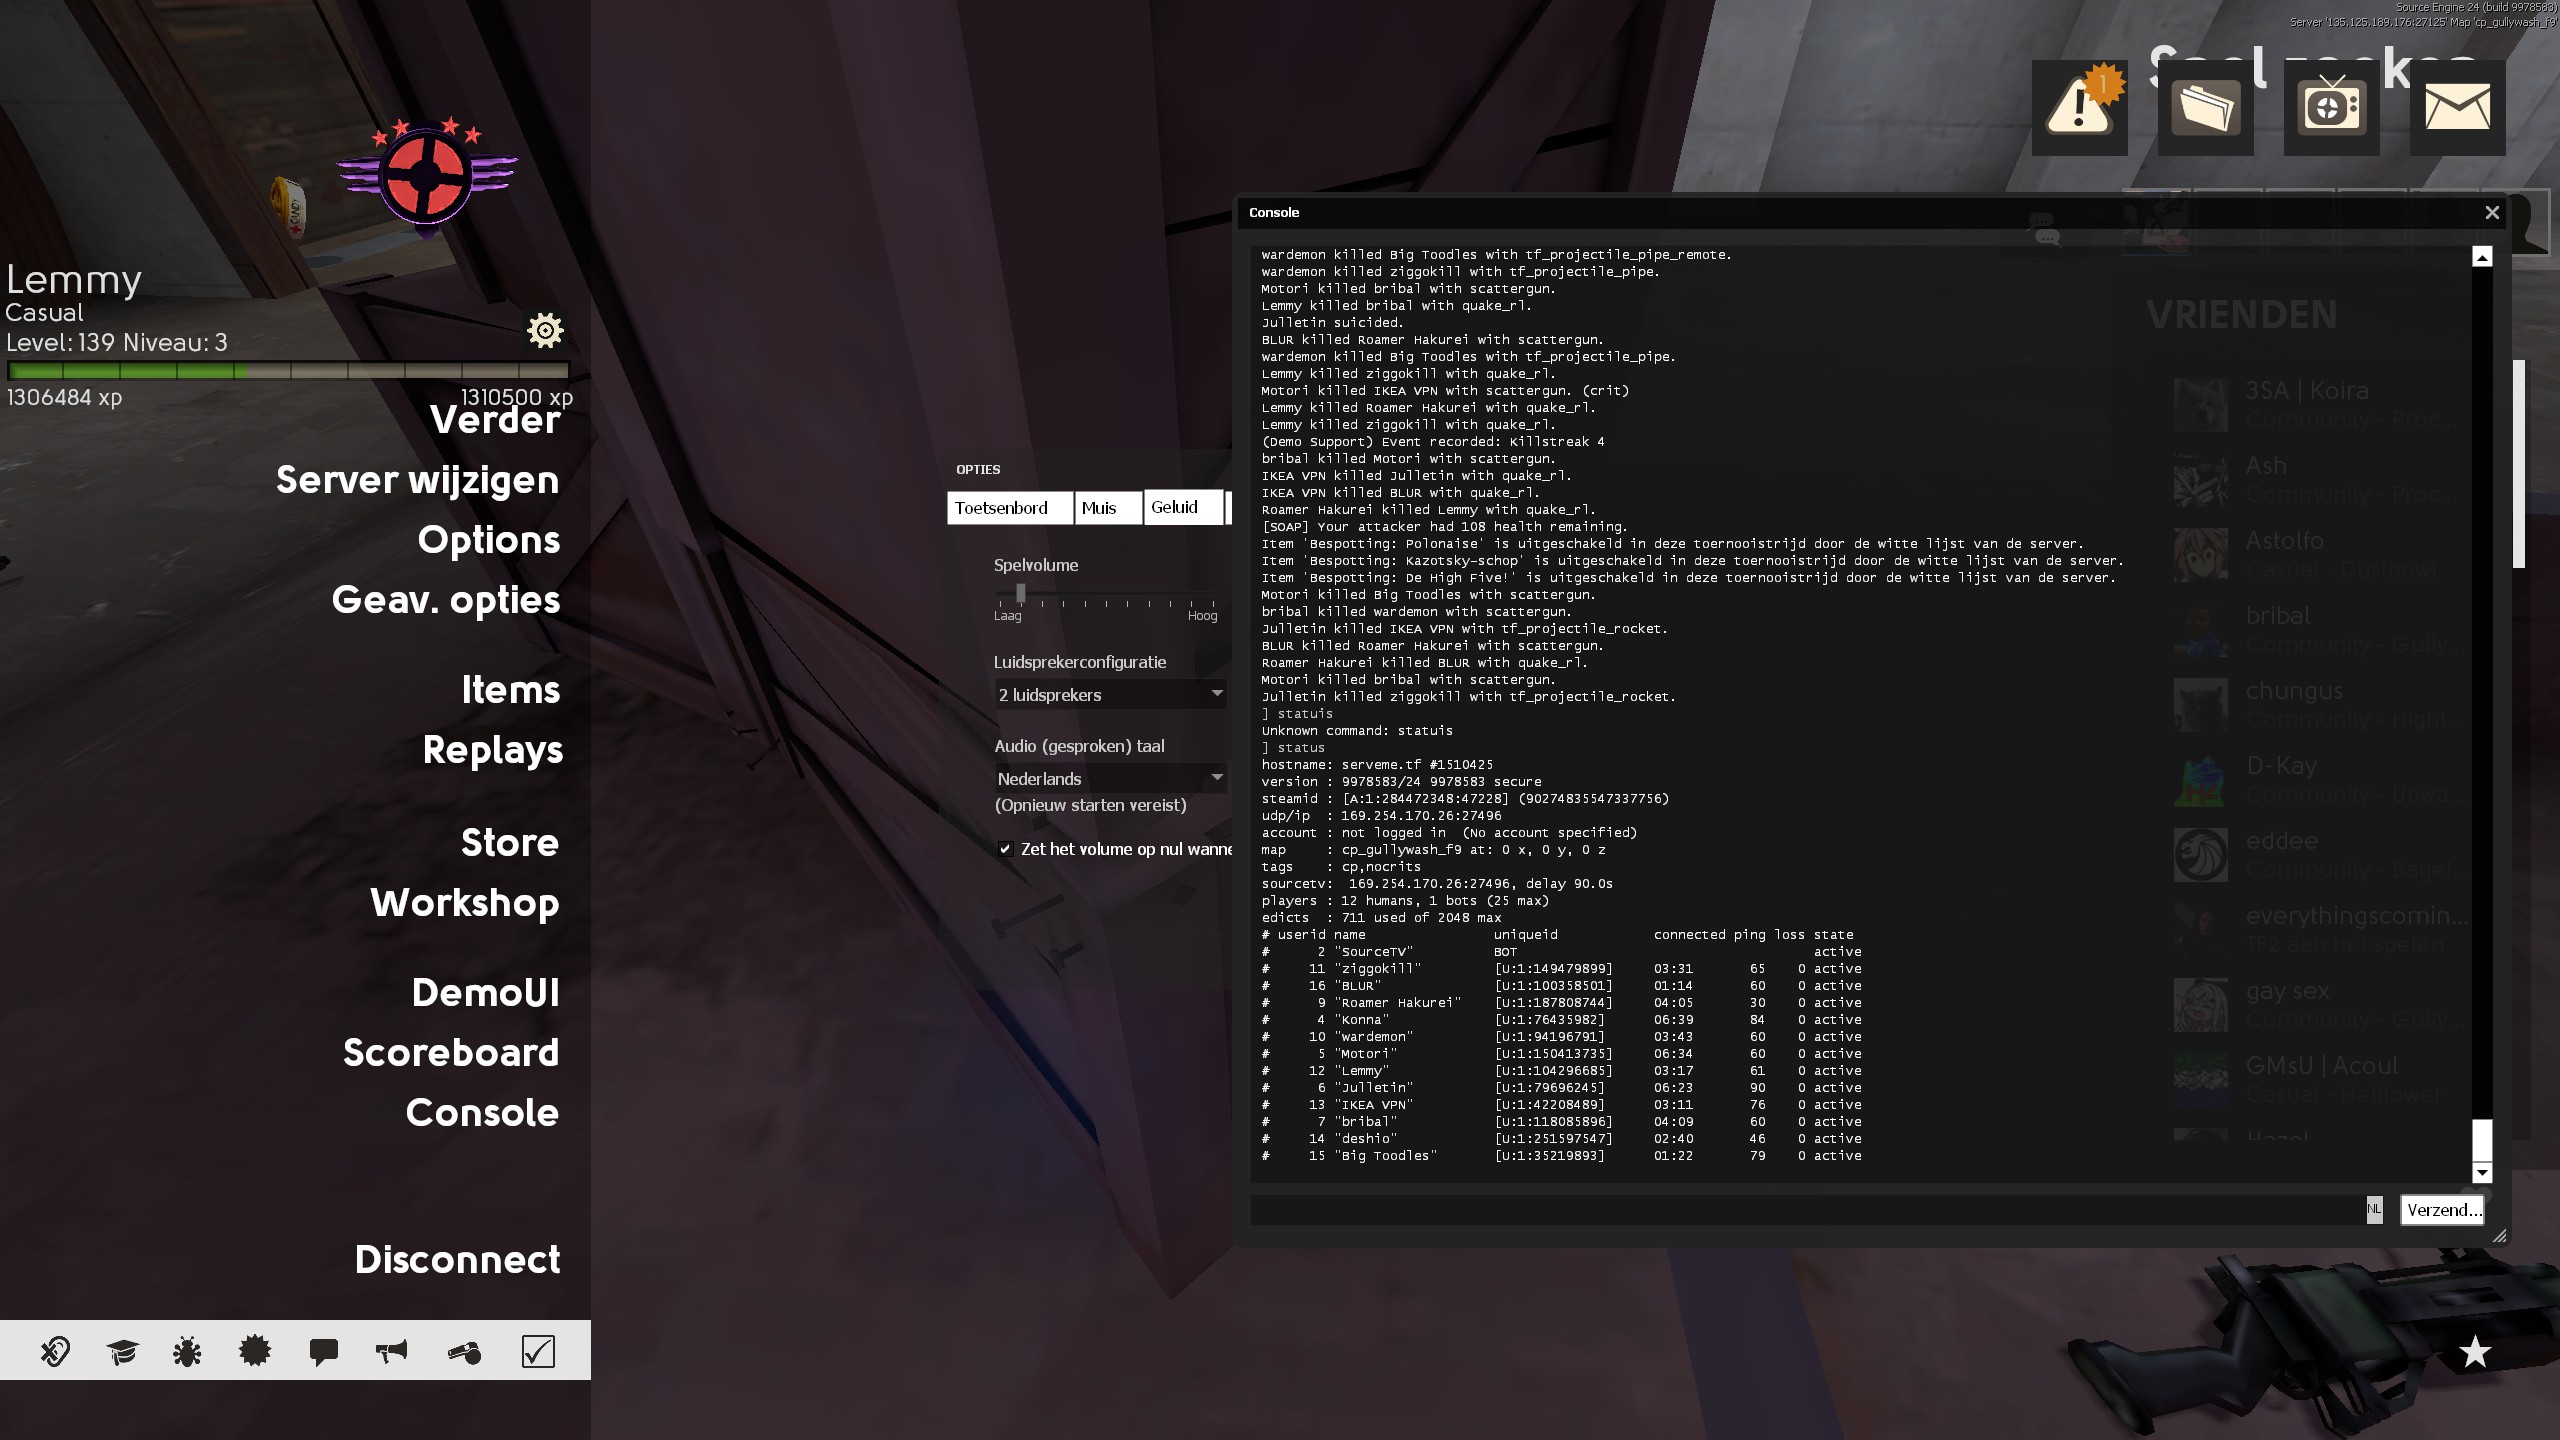2560x1440 pixels.
Task: Click the megaphone call vote icon
Action: 391,1352
